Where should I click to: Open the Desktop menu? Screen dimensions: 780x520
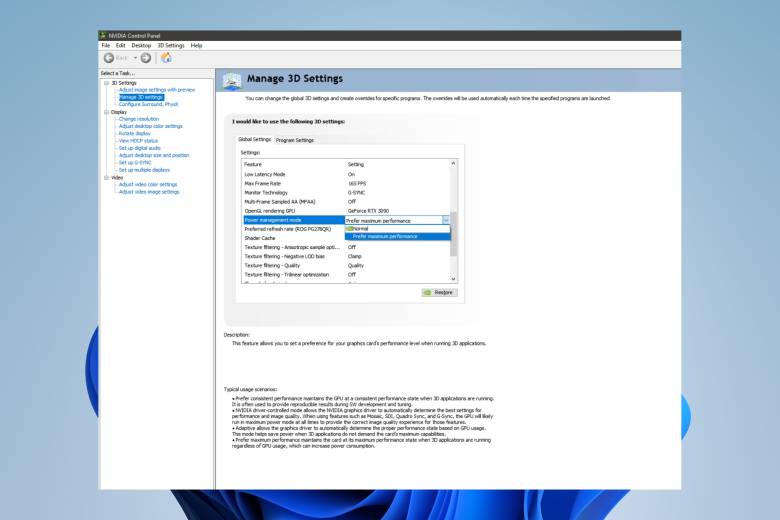coord(141,45)
